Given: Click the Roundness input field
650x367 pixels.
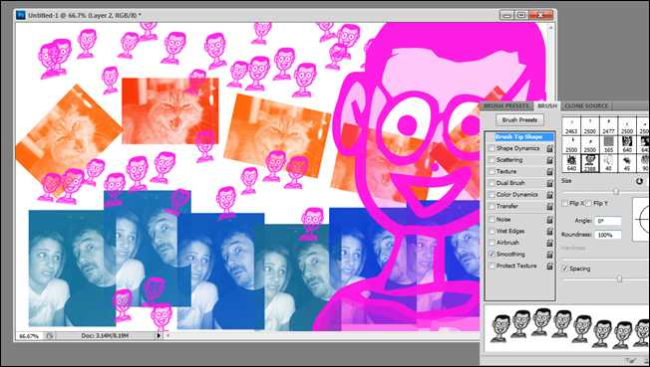Looking at the screenshot, I should pyautogui.click(x=608, y=235).
